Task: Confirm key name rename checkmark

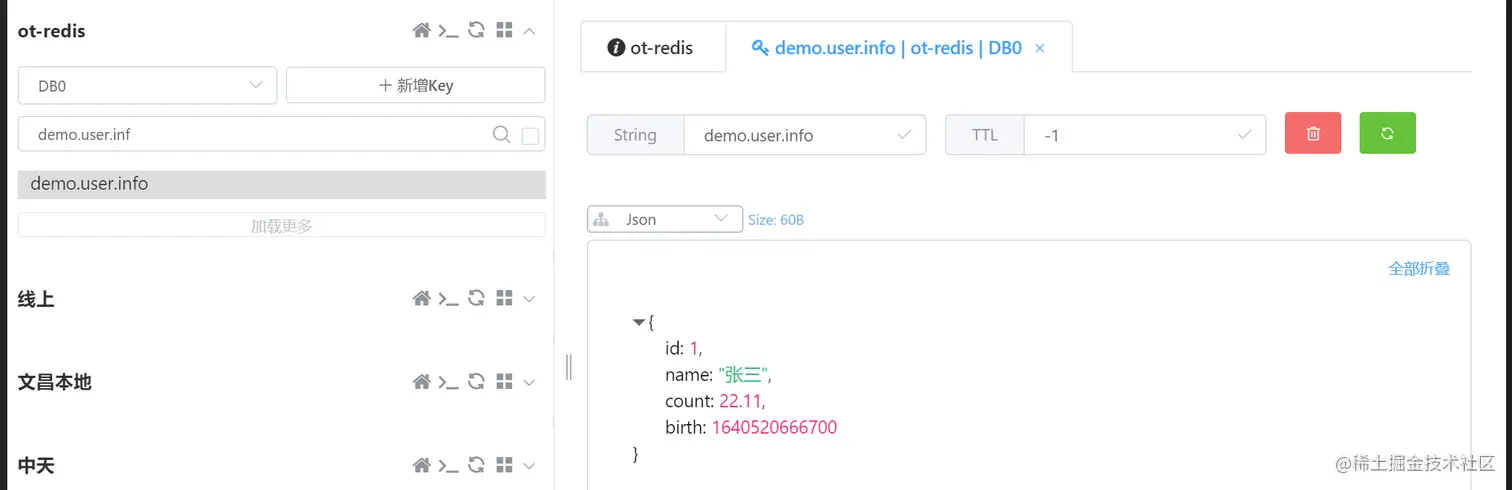Action: [x=905, y=135]
